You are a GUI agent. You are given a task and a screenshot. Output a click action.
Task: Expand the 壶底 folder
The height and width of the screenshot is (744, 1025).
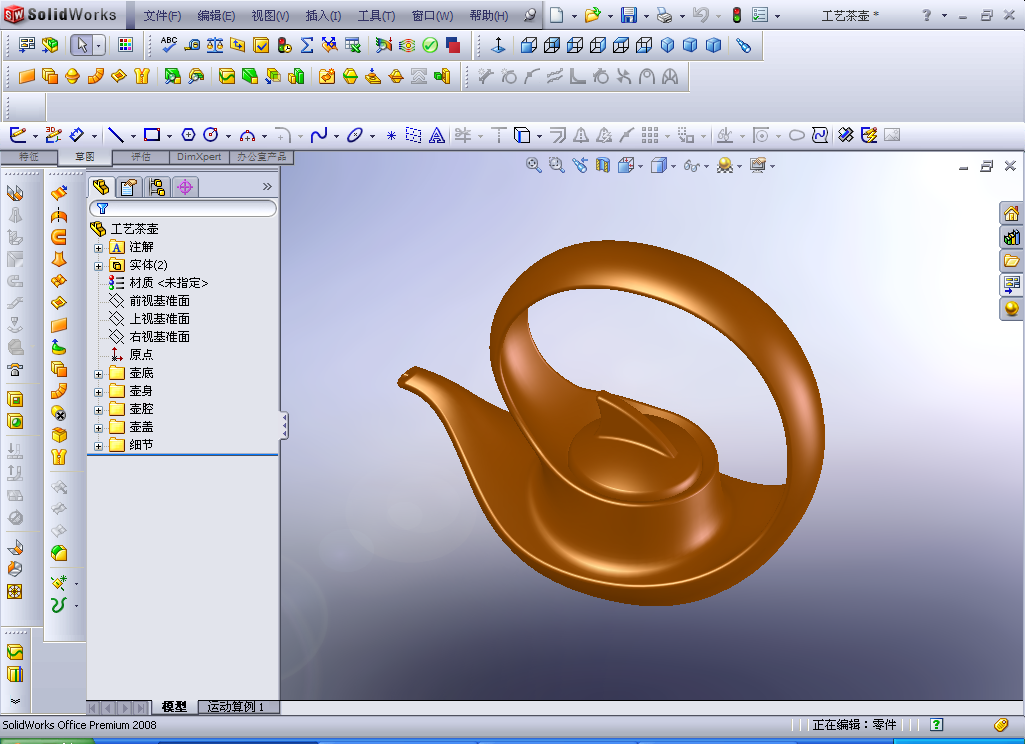pyautogui.click(x=98, y=375)
